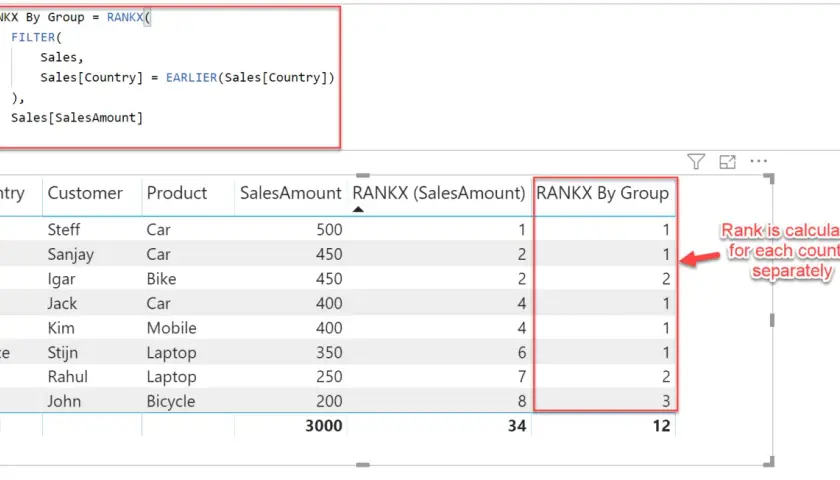Open the more options ellipsis menu
The image size is (840, 480).
pos(759,161)
